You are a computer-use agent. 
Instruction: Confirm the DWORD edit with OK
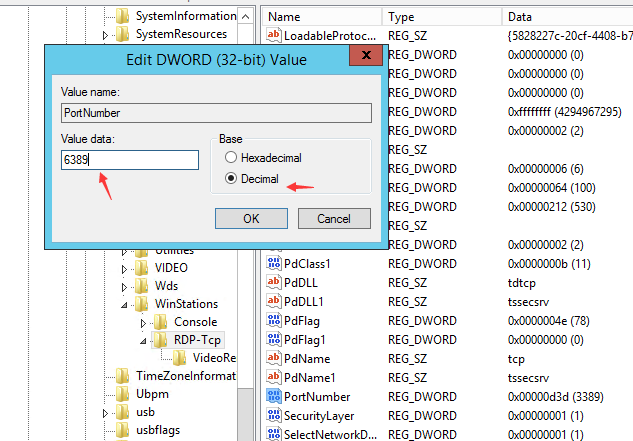coord(251,218)
